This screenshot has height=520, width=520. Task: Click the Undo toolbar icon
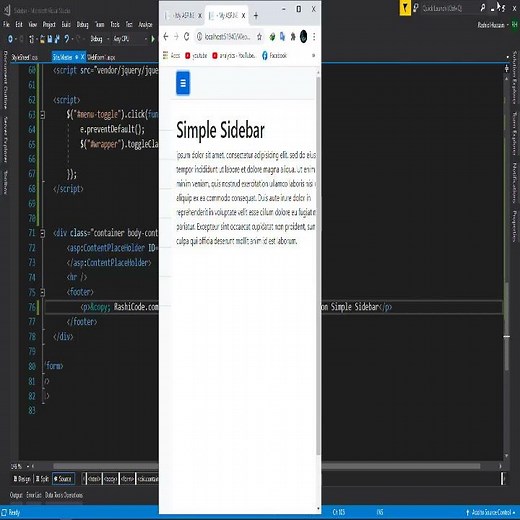[67, 39]
